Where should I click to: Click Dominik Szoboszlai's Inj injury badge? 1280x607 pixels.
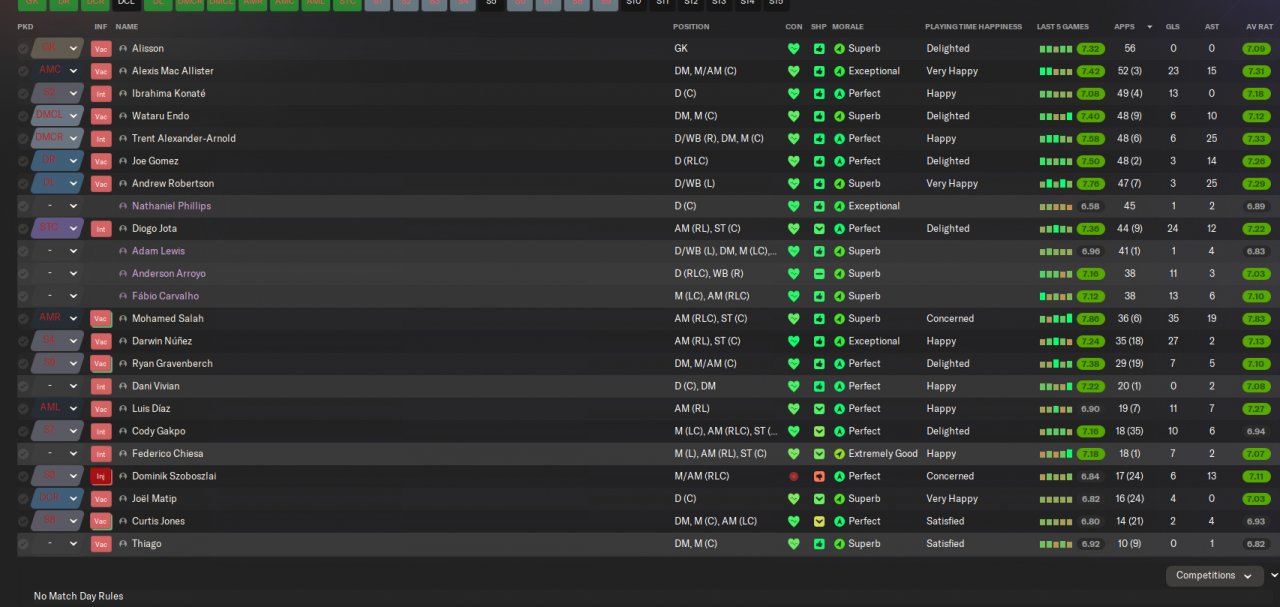click(x=101, y=476)
